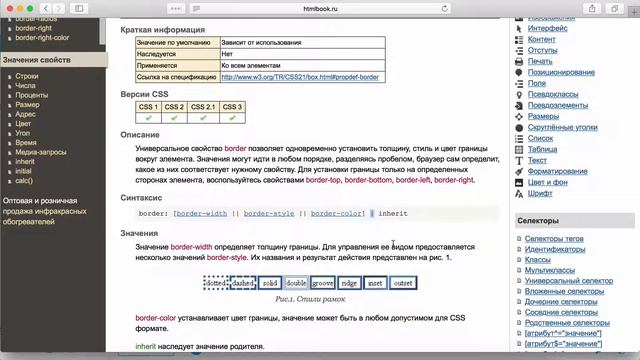Click the icon beside Псевдоэлементы

[x=519, y=106]
